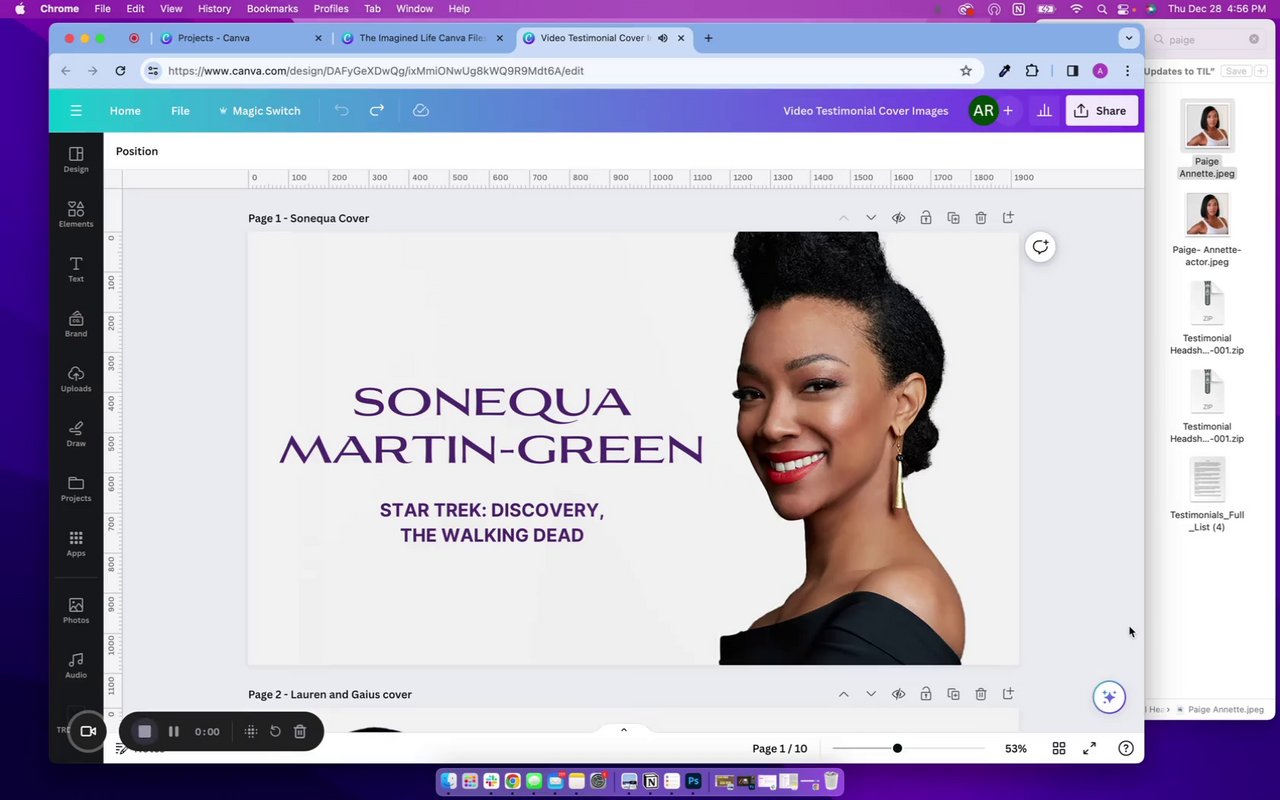
Task: Stop the screen recording
Action: click(144, 732)
